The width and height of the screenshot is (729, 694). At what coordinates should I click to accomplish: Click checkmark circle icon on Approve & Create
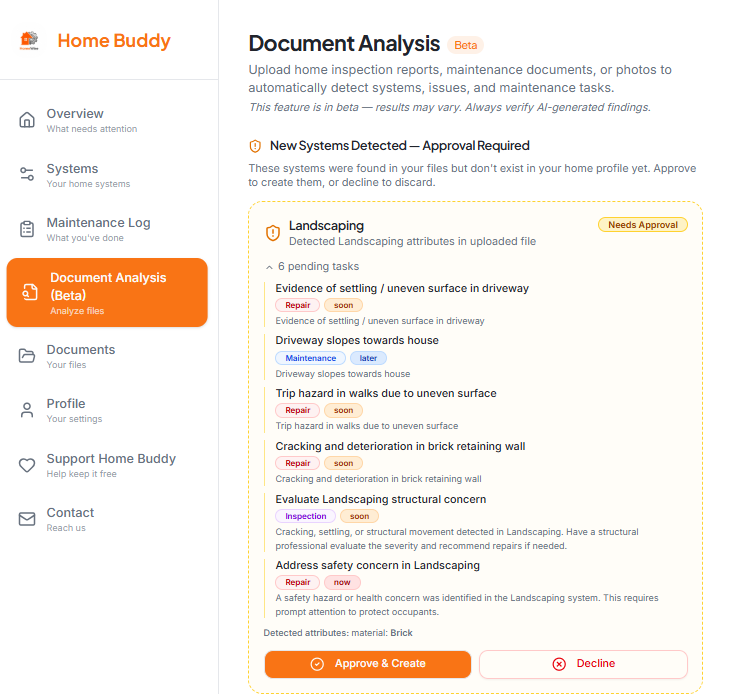click(x=317, y=664)
